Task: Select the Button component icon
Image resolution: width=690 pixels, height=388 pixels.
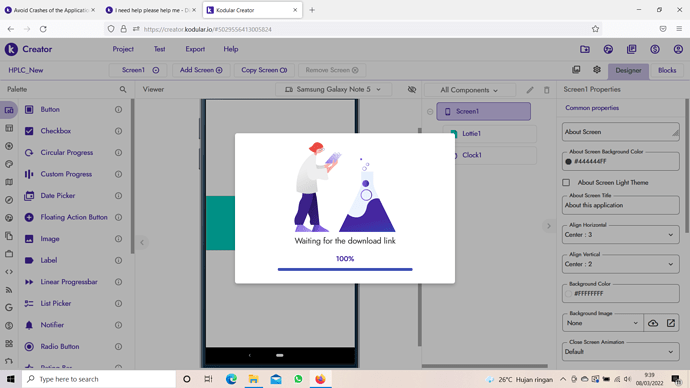Action: click(29, 110)
